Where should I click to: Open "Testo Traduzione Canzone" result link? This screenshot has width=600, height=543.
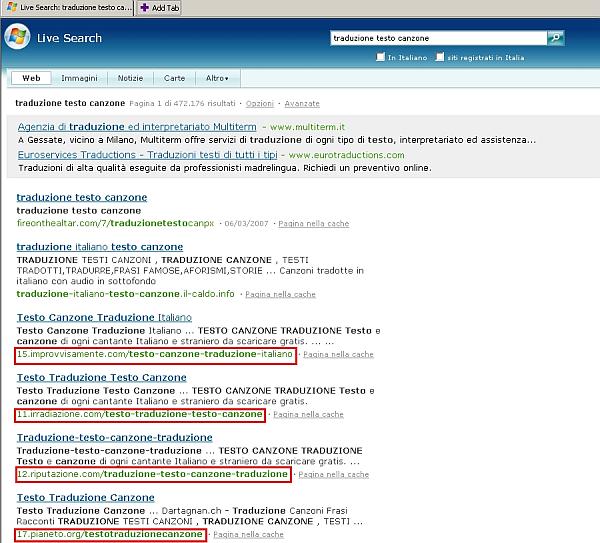[86, 498]
